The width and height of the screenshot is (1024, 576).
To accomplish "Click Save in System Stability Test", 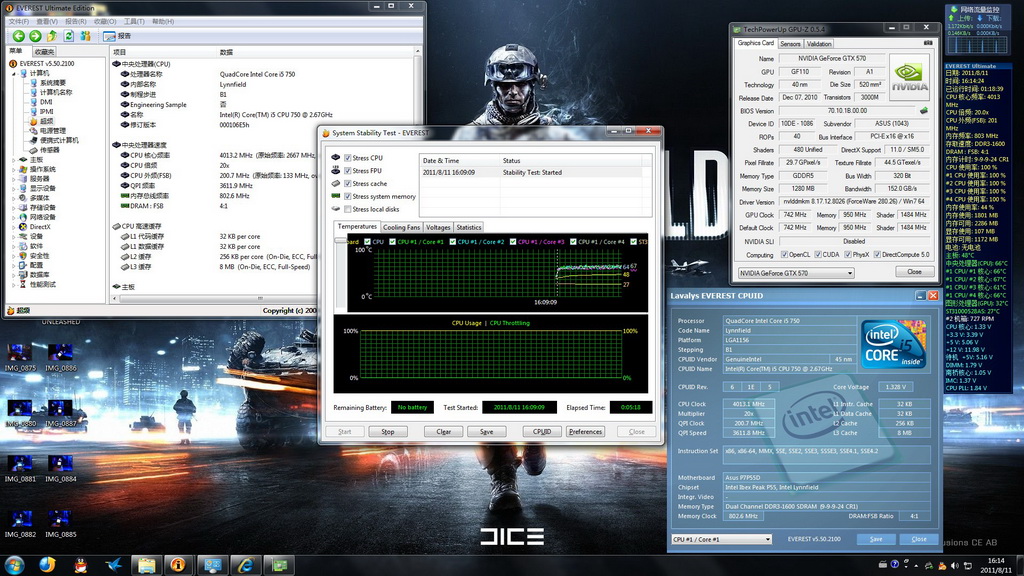I will click(487, 432).
